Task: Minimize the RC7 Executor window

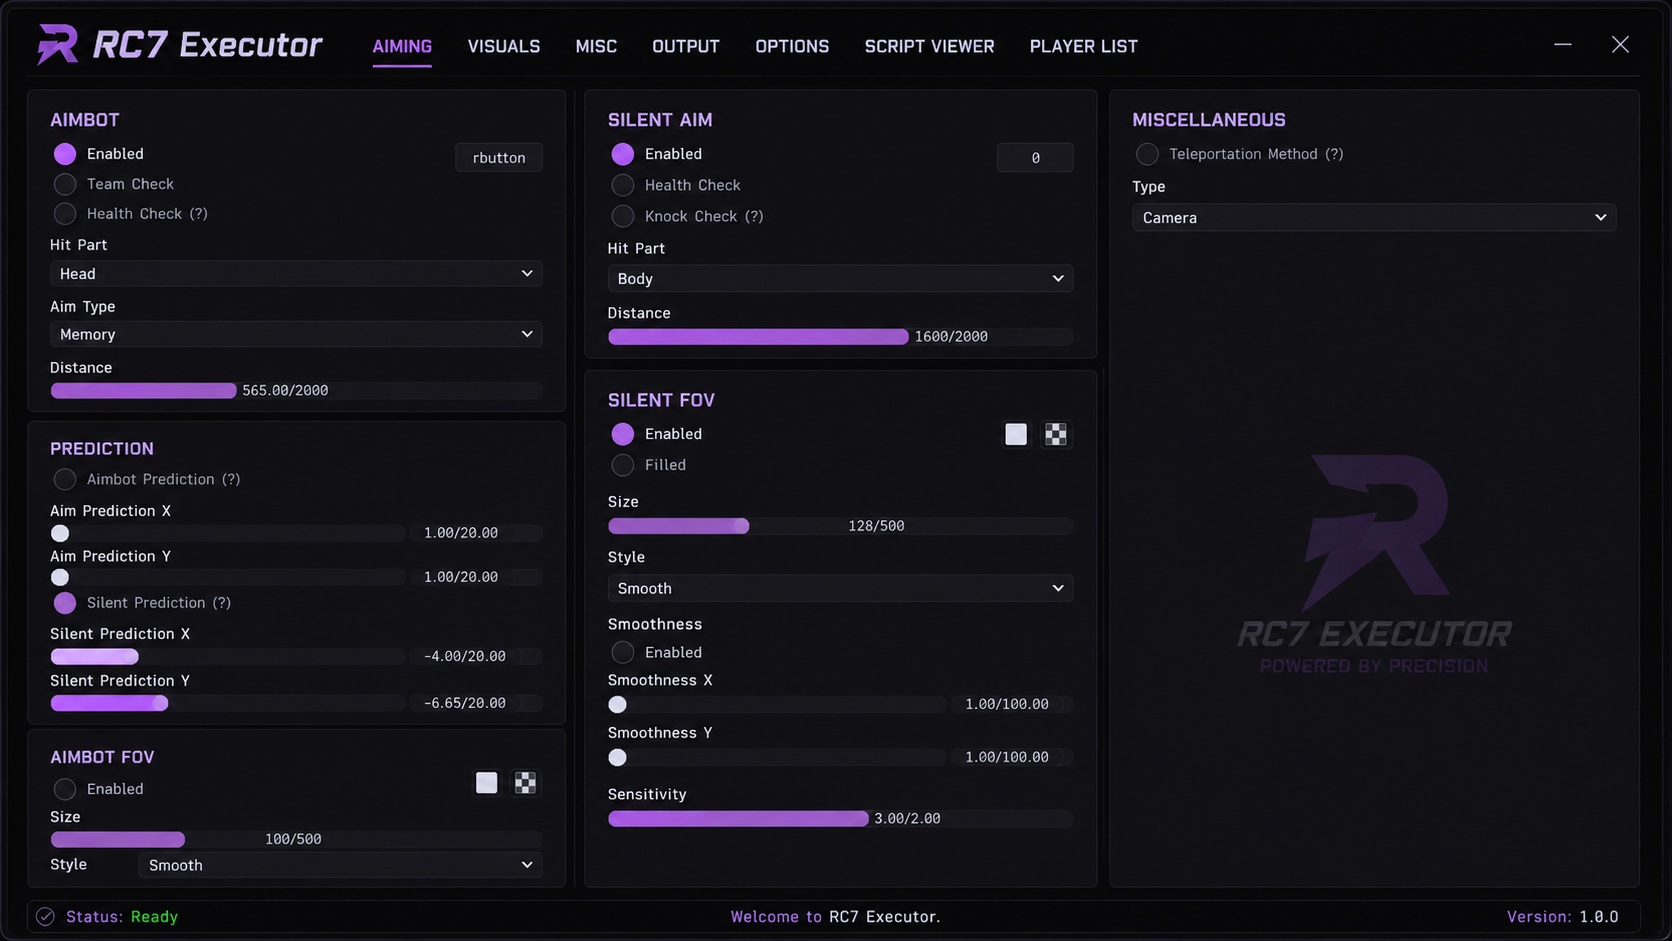Action: pos(1563,45)
